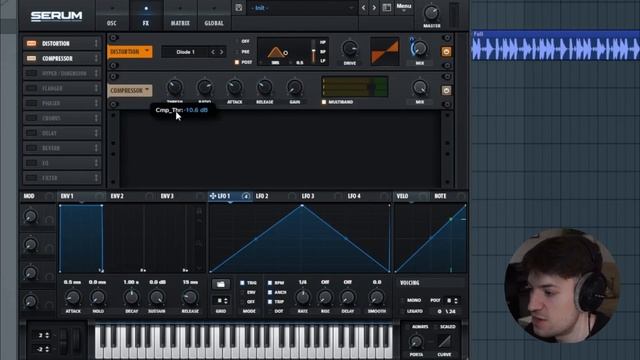Toggle the LFO BPM sync box

270,282
